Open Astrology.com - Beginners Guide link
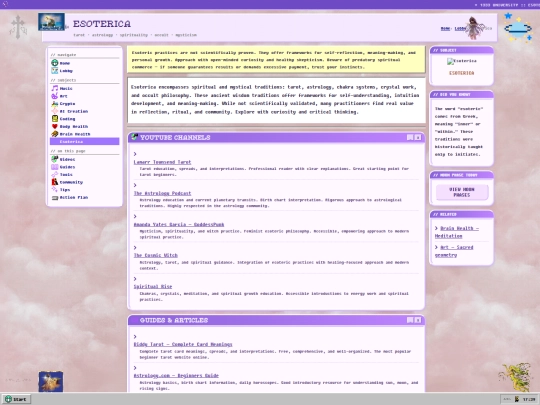 point(176,375)
